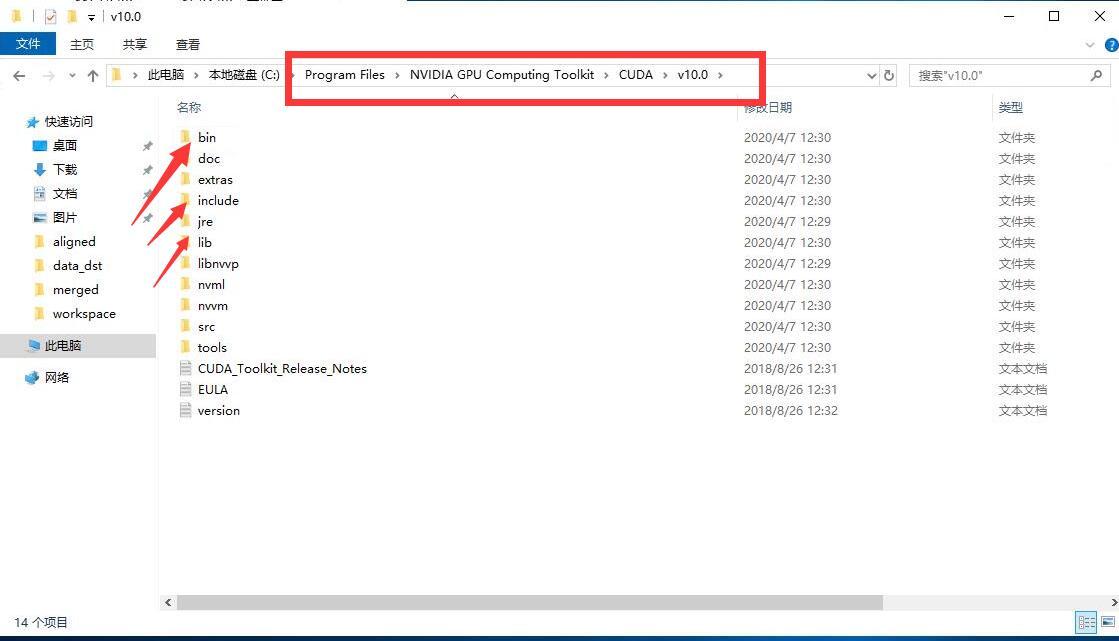Open the doc folder icon
Image resolution: width=1119 pixels, height=641 pixels.
[186, 158]
